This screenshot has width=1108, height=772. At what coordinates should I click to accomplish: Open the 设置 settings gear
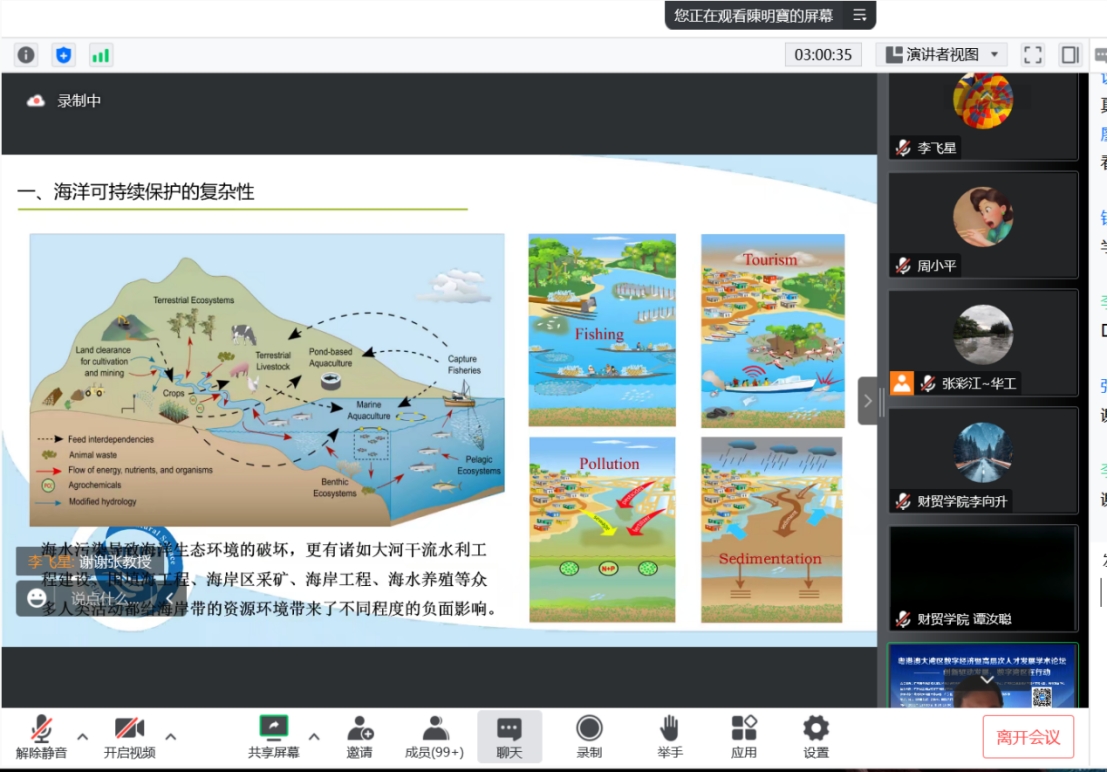click(x=816, y=737)
